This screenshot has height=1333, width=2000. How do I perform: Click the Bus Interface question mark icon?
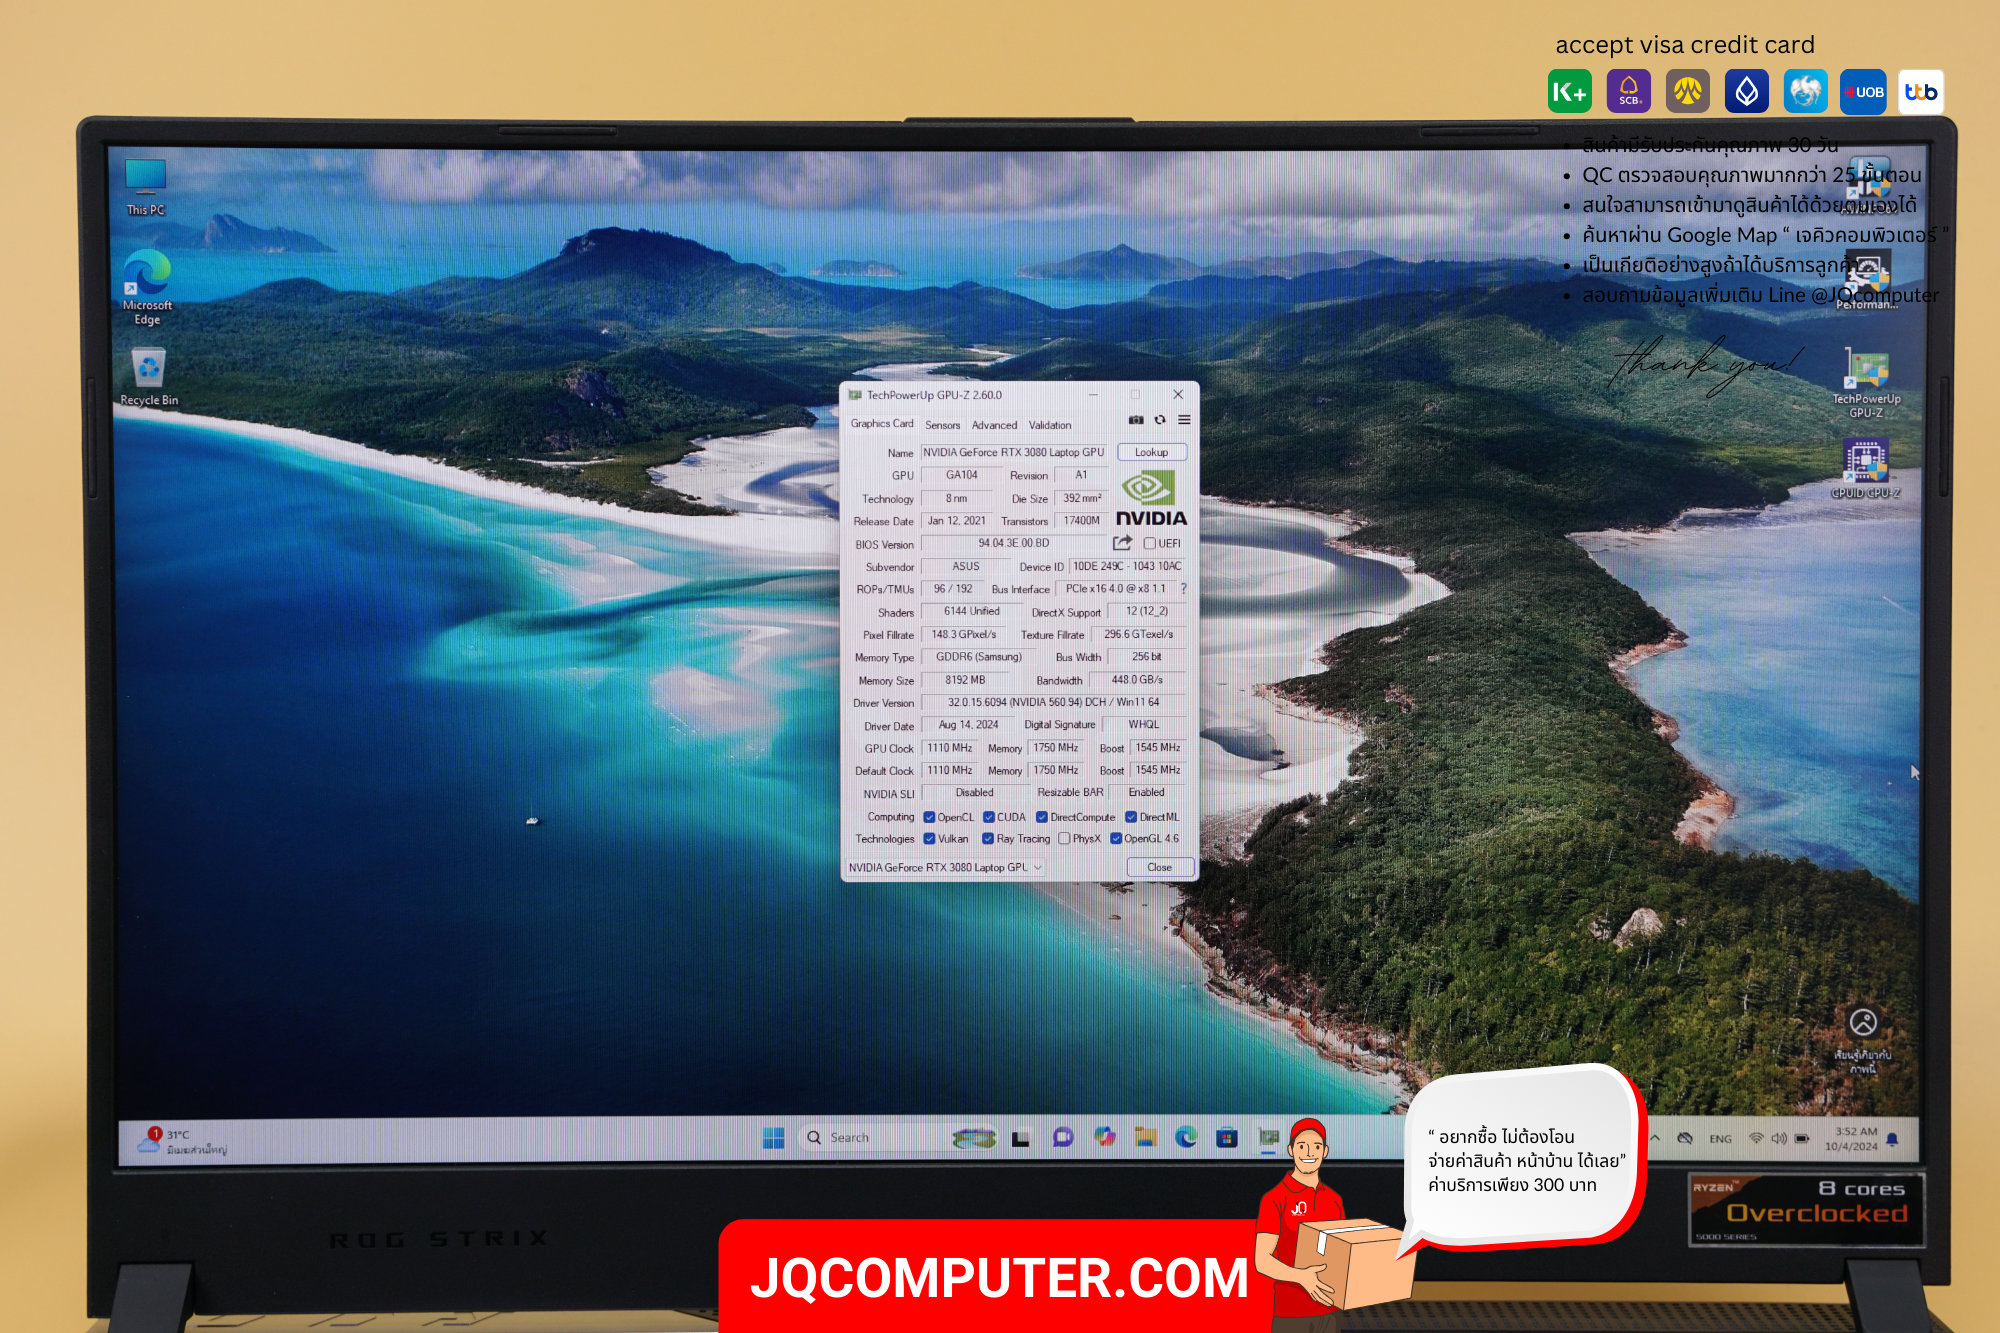tap(1183, 589)
